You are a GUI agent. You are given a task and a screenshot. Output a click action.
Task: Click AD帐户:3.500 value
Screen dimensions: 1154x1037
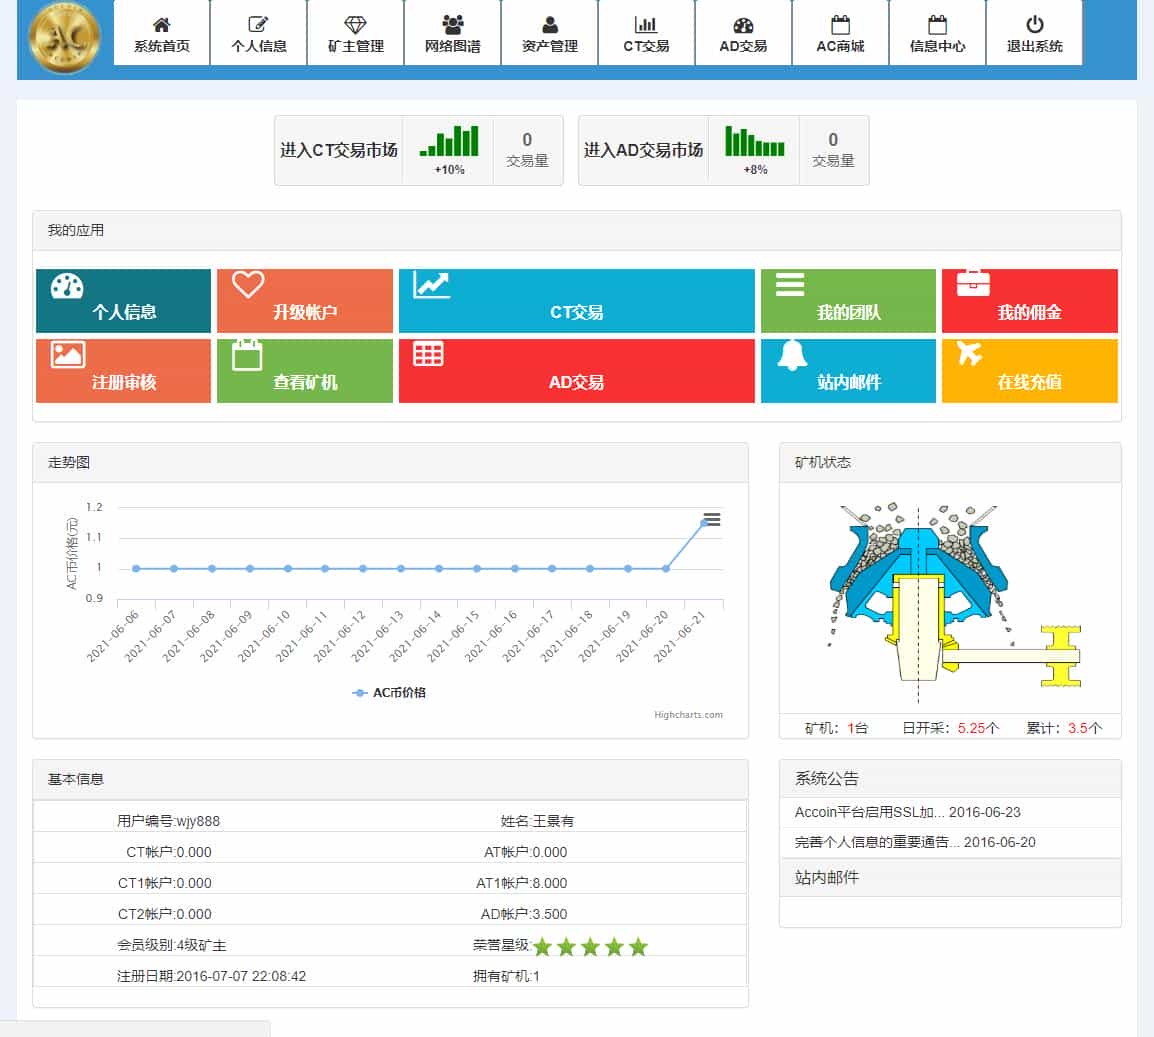click(x=524, y=914)
